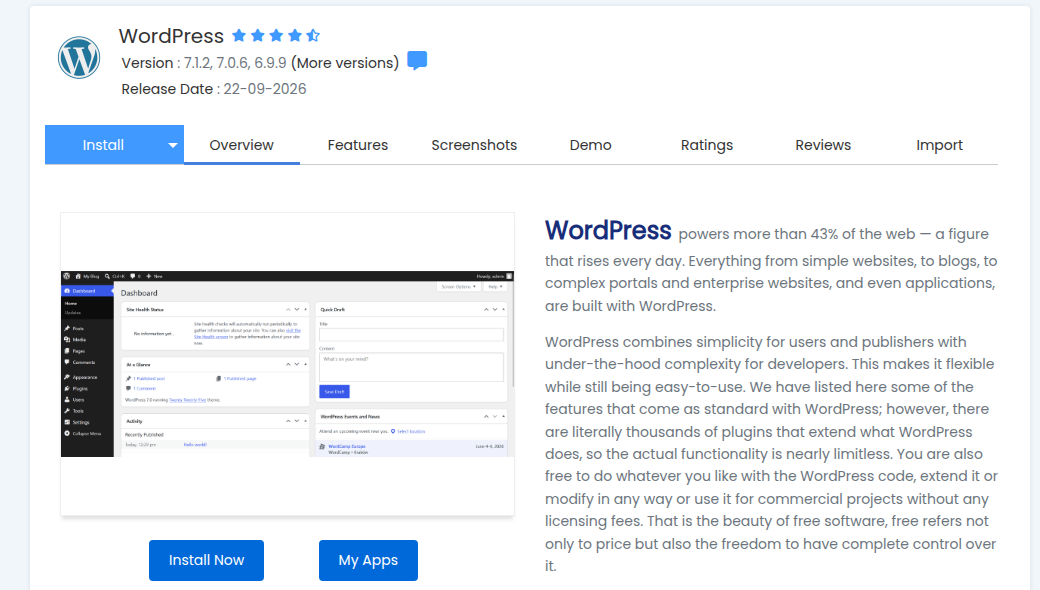Click the WordPress logo icon

coord(79,58)
